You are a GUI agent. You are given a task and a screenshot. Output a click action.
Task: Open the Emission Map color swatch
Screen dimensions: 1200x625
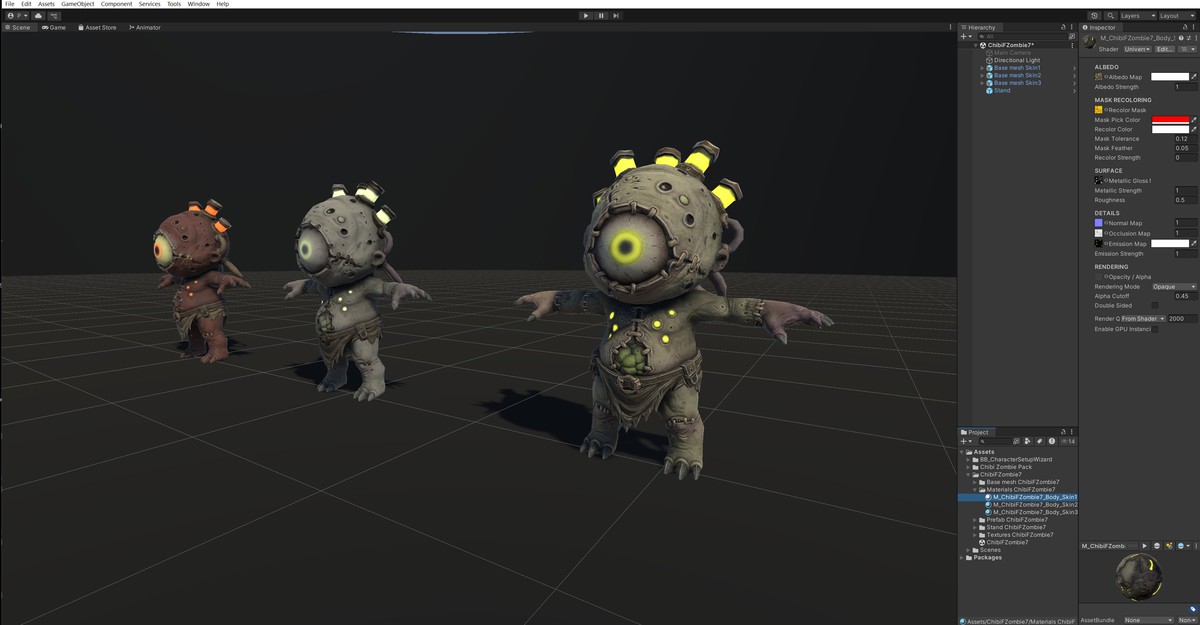pyautogui.click(x=1169, y=243)
